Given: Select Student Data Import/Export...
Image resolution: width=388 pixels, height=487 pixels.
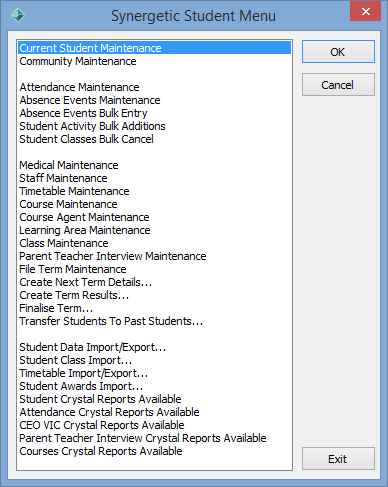Looking at the screenshot, I should click(x=92, y=347).
